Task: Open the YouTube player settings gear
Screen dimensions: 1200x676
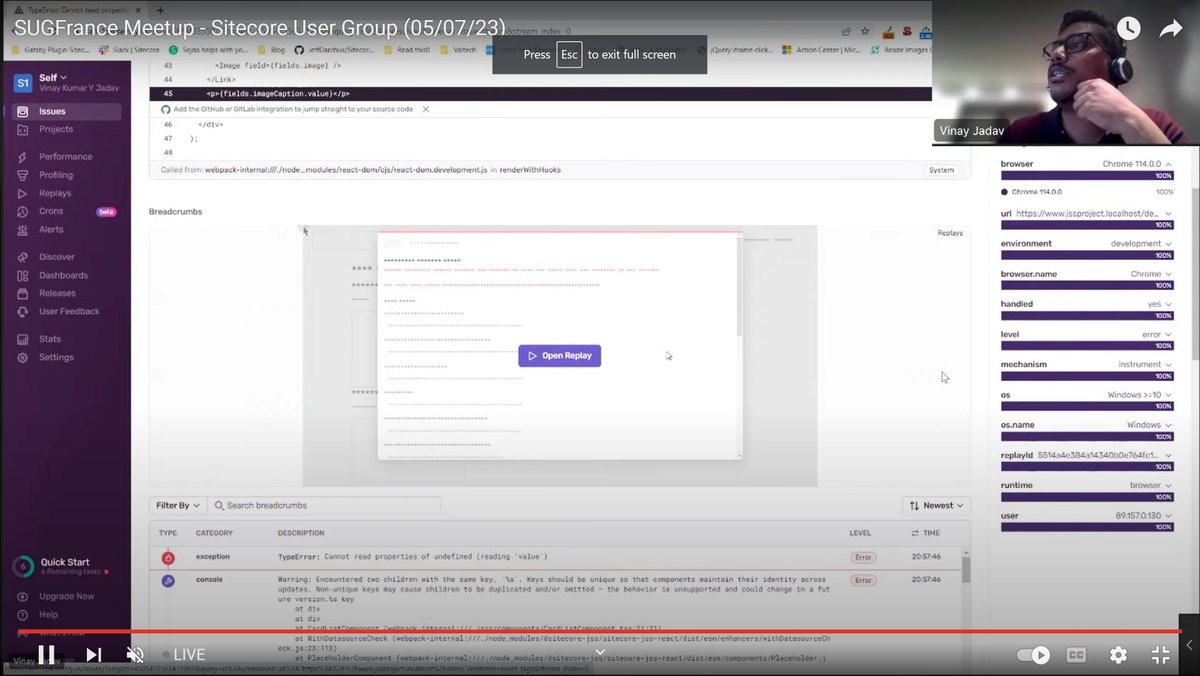Action: (1118, 655)
